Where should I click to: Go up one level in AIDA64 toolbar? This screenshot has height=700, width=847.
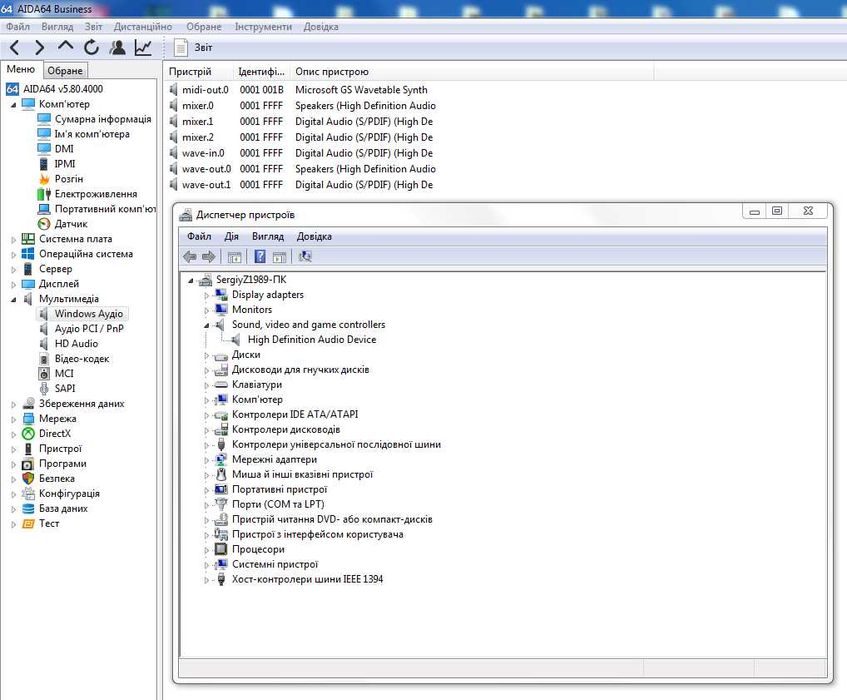65,46
